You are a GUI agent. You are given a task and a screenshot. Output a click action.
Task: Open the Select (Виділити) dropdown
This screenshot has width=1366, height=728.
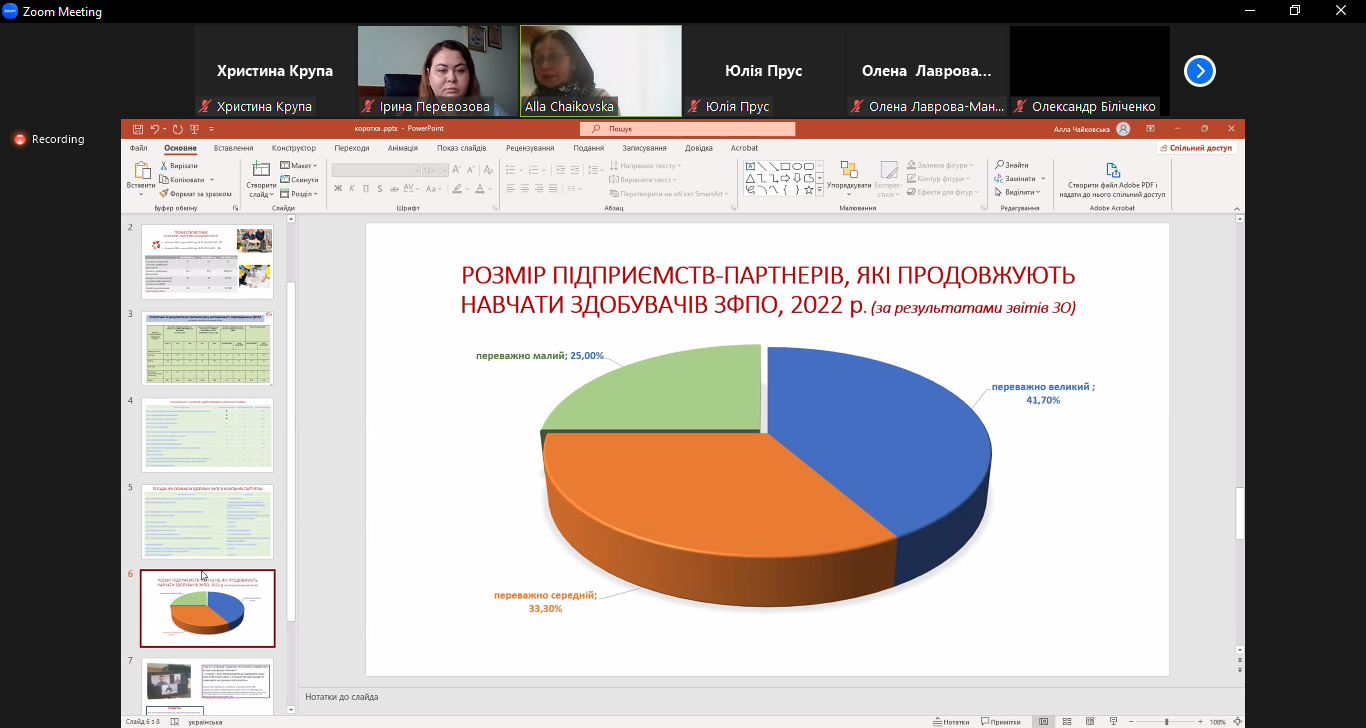(x=1017, y=192)
